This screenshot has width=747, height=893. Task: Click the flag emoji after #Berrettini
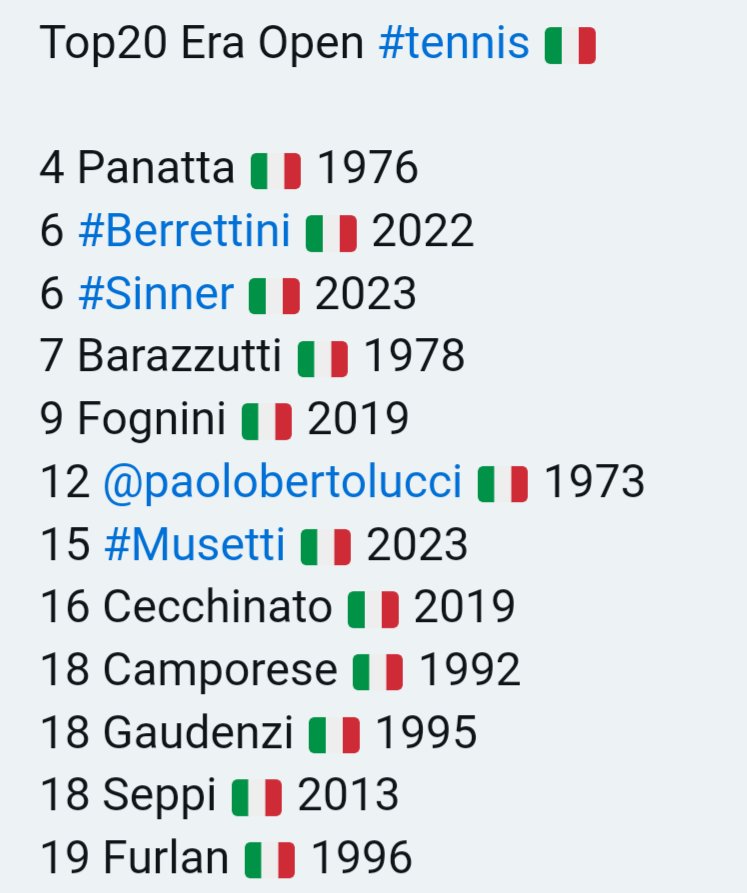click(x=331, y=233)
